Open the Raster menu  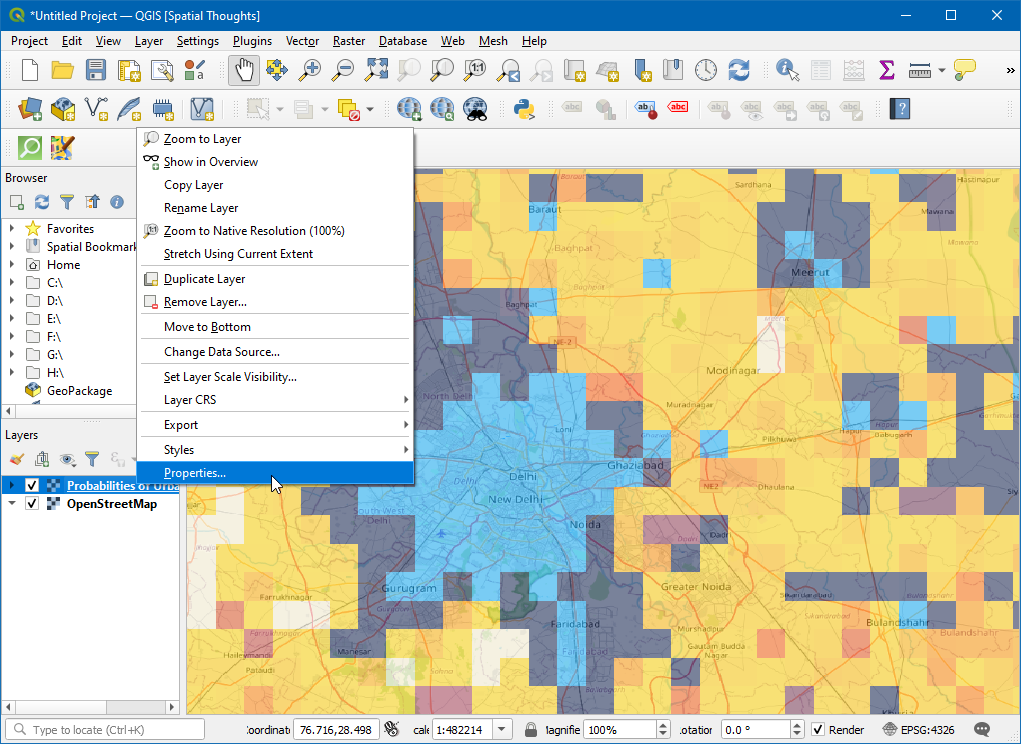(349, 41)
